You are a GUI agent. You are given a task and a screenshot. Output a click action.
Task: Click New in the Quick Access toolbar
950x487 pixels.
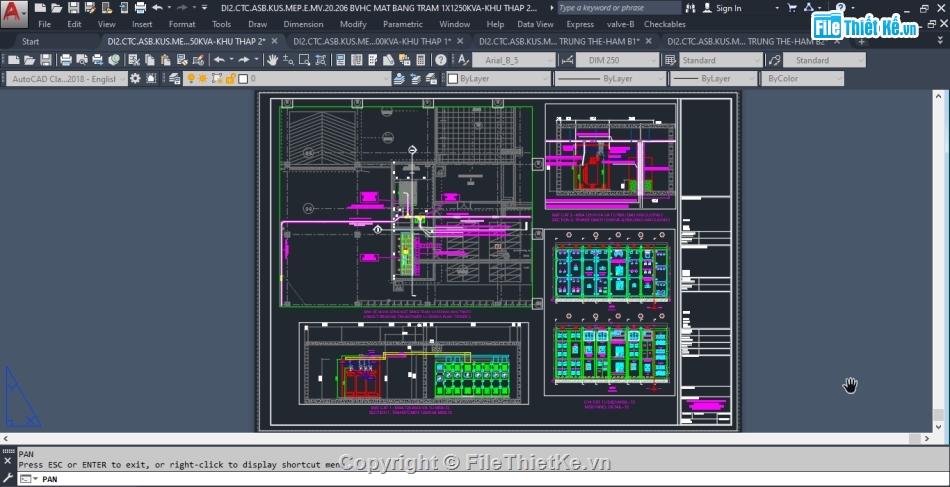[40, 8]
